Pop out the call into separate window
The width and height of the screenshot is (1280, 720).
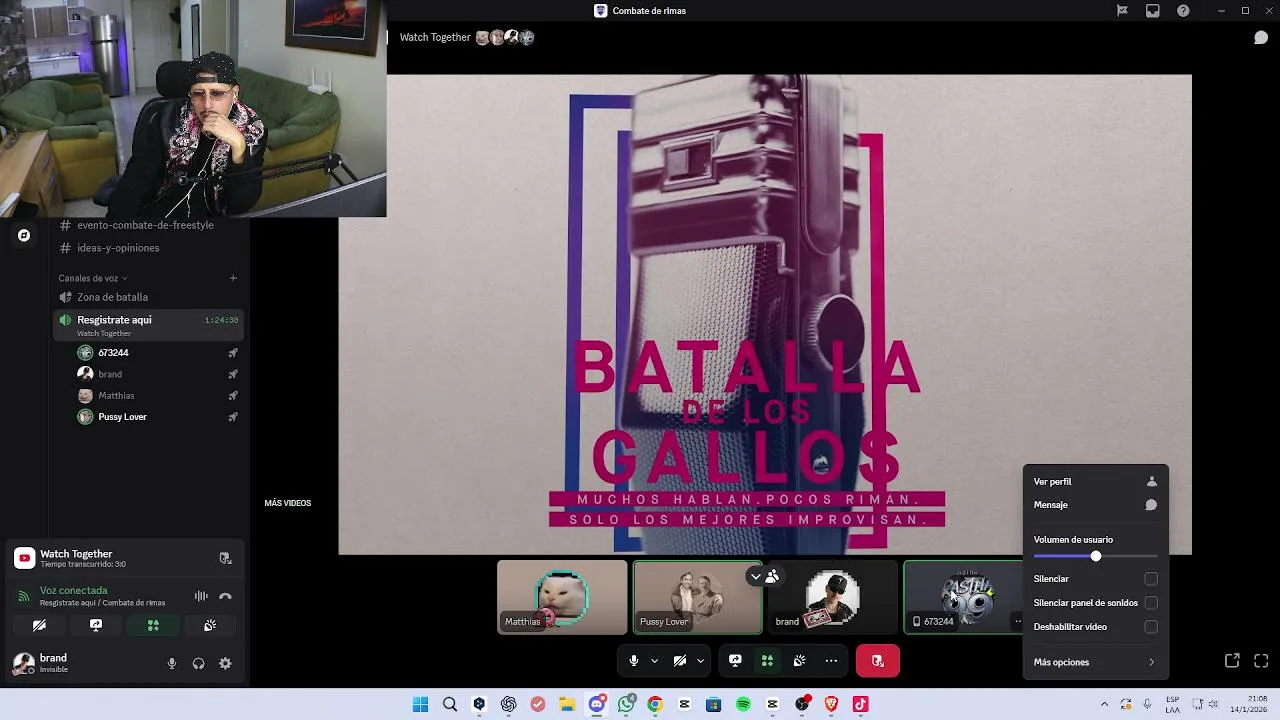click(x=1232, y=661)
